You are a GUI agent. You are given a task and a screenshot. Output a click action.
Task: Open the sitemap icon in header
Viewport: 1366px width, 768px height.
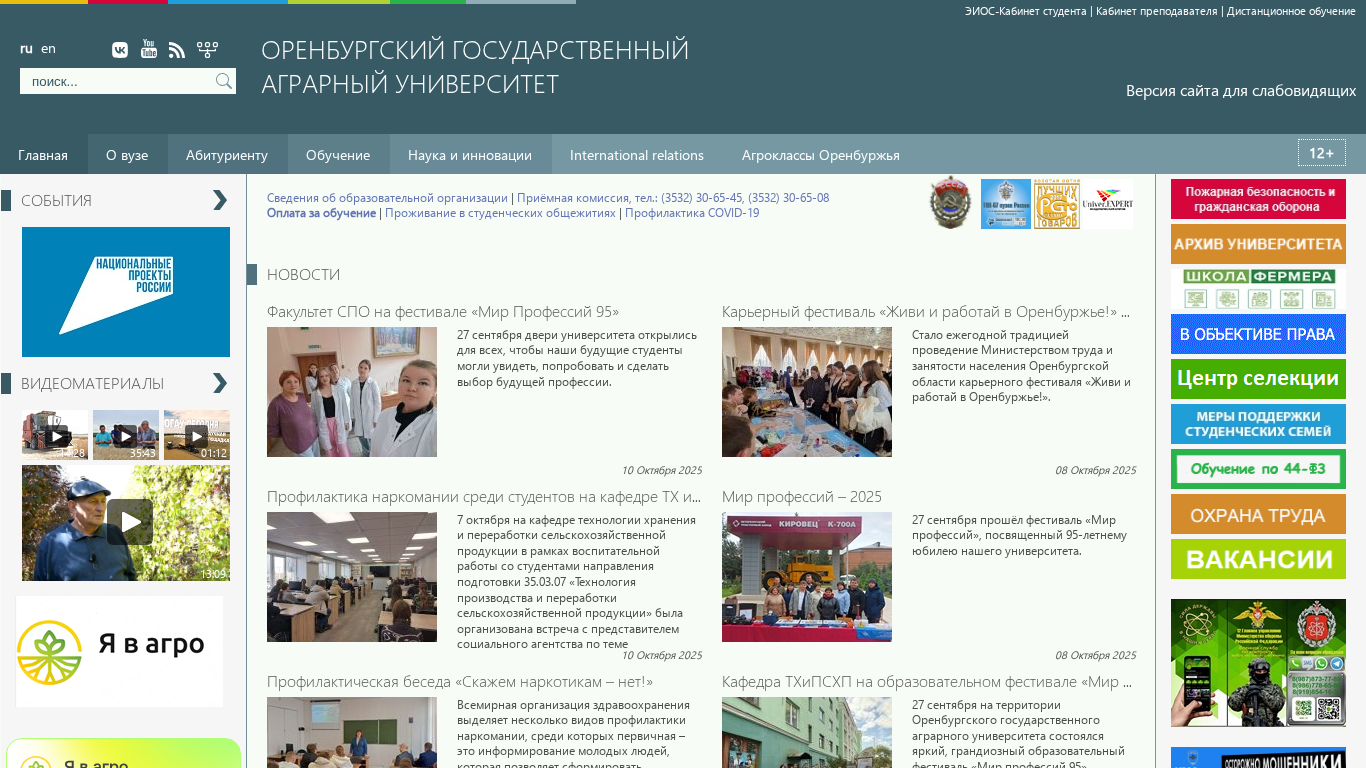(207, 49)
